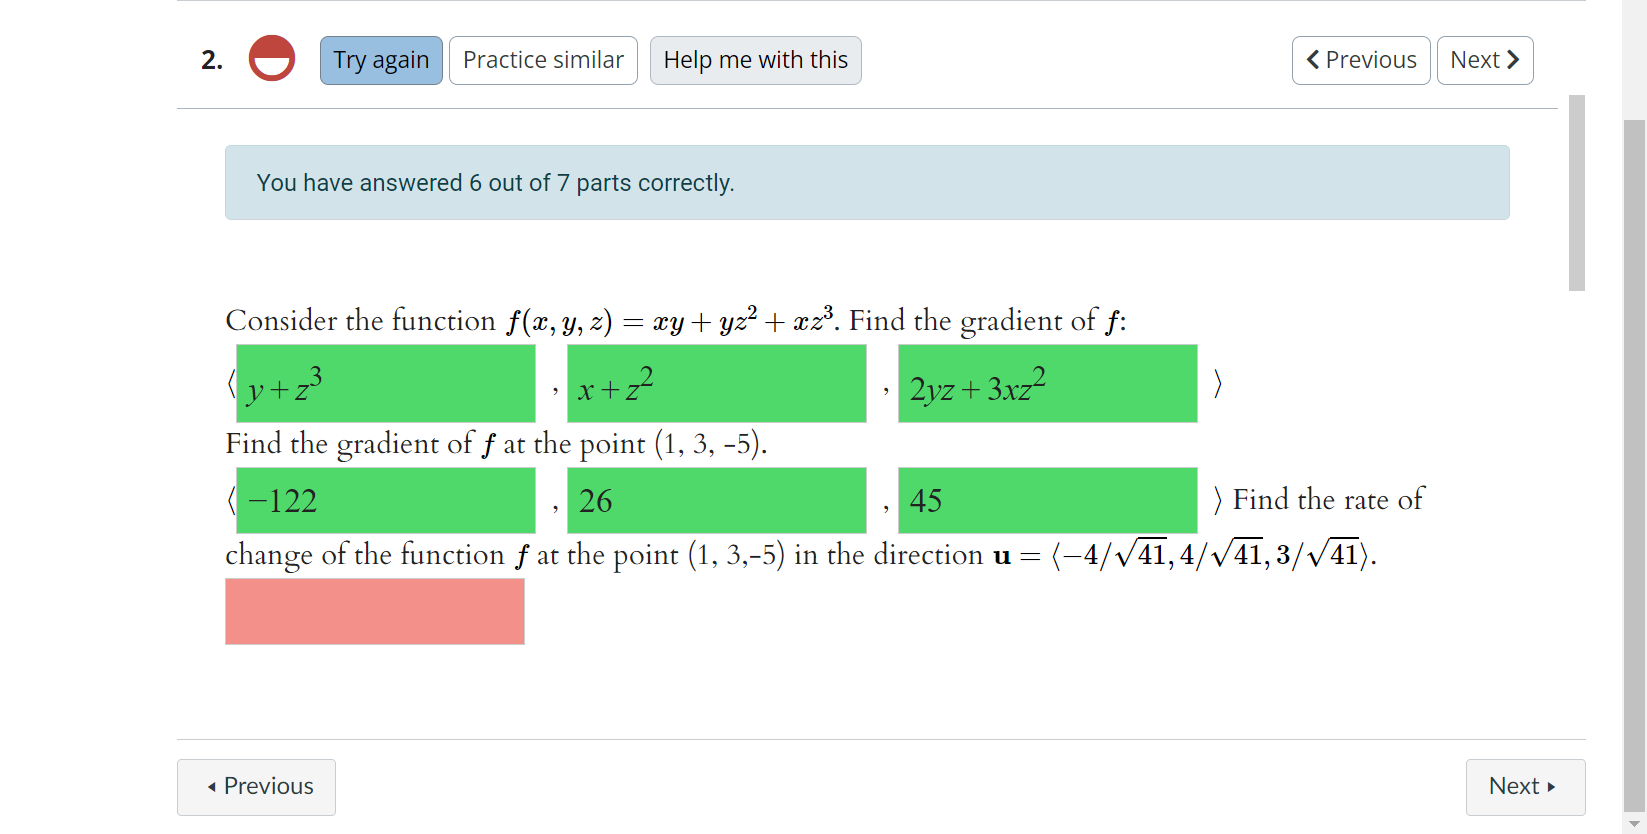Click the red half-smile status icon
1647x834 pixels.
click(271, 59)
